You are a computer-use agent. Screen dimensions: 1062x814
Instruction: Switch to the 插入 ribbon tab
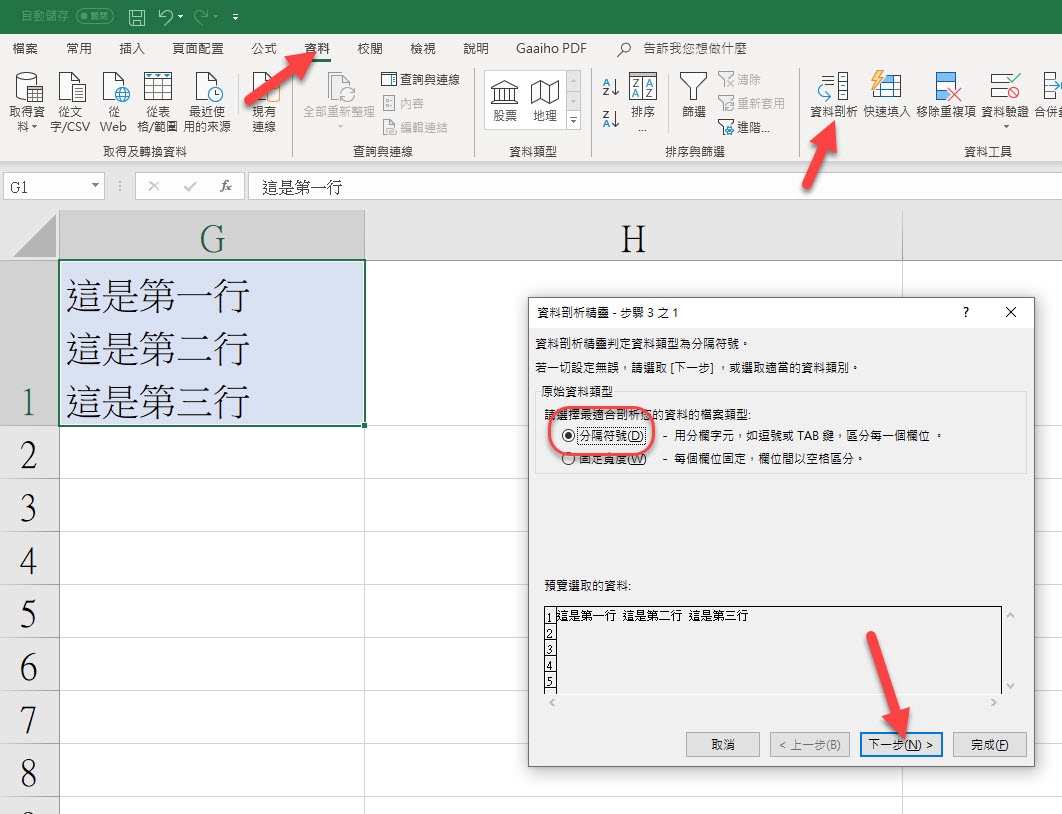pos(132,48)
